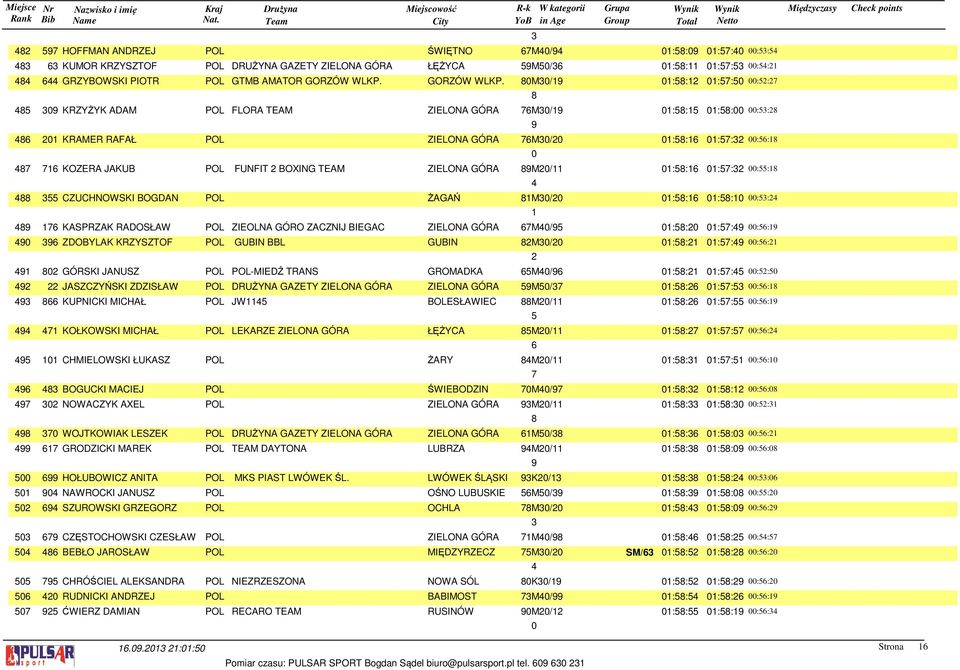Select ZDOBYLAK KRZYSZTOF name

point(118,242)
